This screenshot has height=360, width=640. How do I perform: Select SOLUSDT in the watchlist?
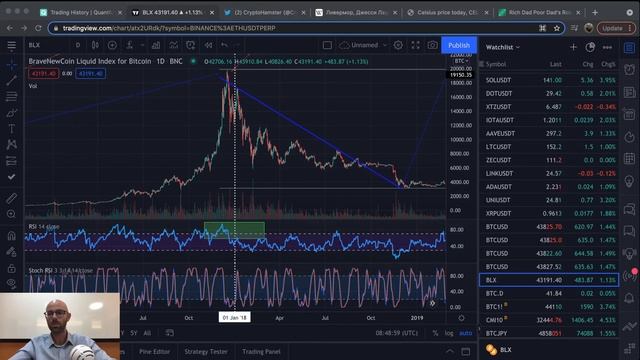[x=549, y=80]
